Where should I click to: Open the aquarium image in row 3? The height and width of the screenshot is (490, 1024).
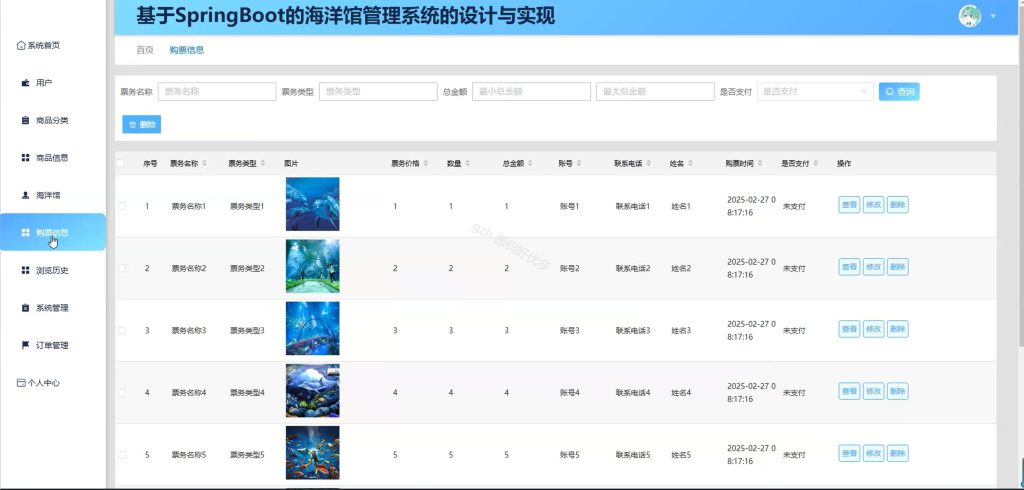coord(312,328)
